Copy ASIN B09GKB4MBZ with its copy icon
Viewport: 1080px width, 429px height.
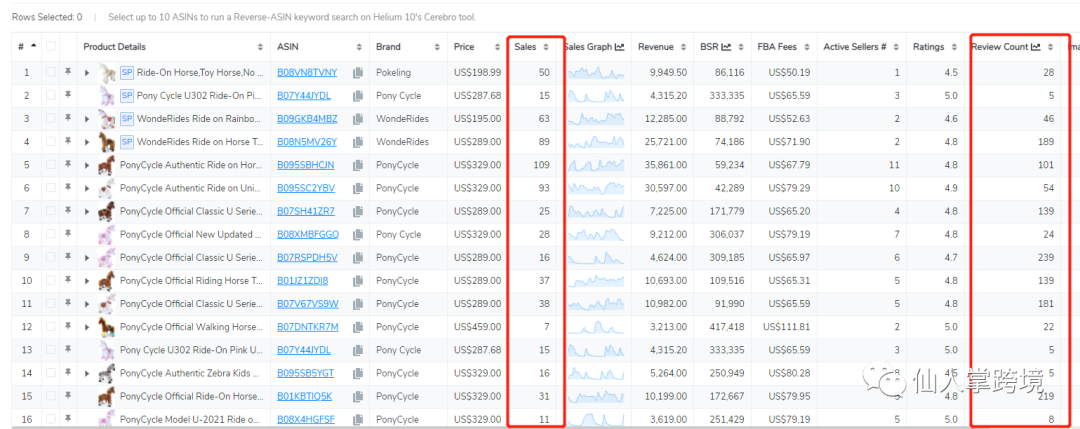point(357,119)
